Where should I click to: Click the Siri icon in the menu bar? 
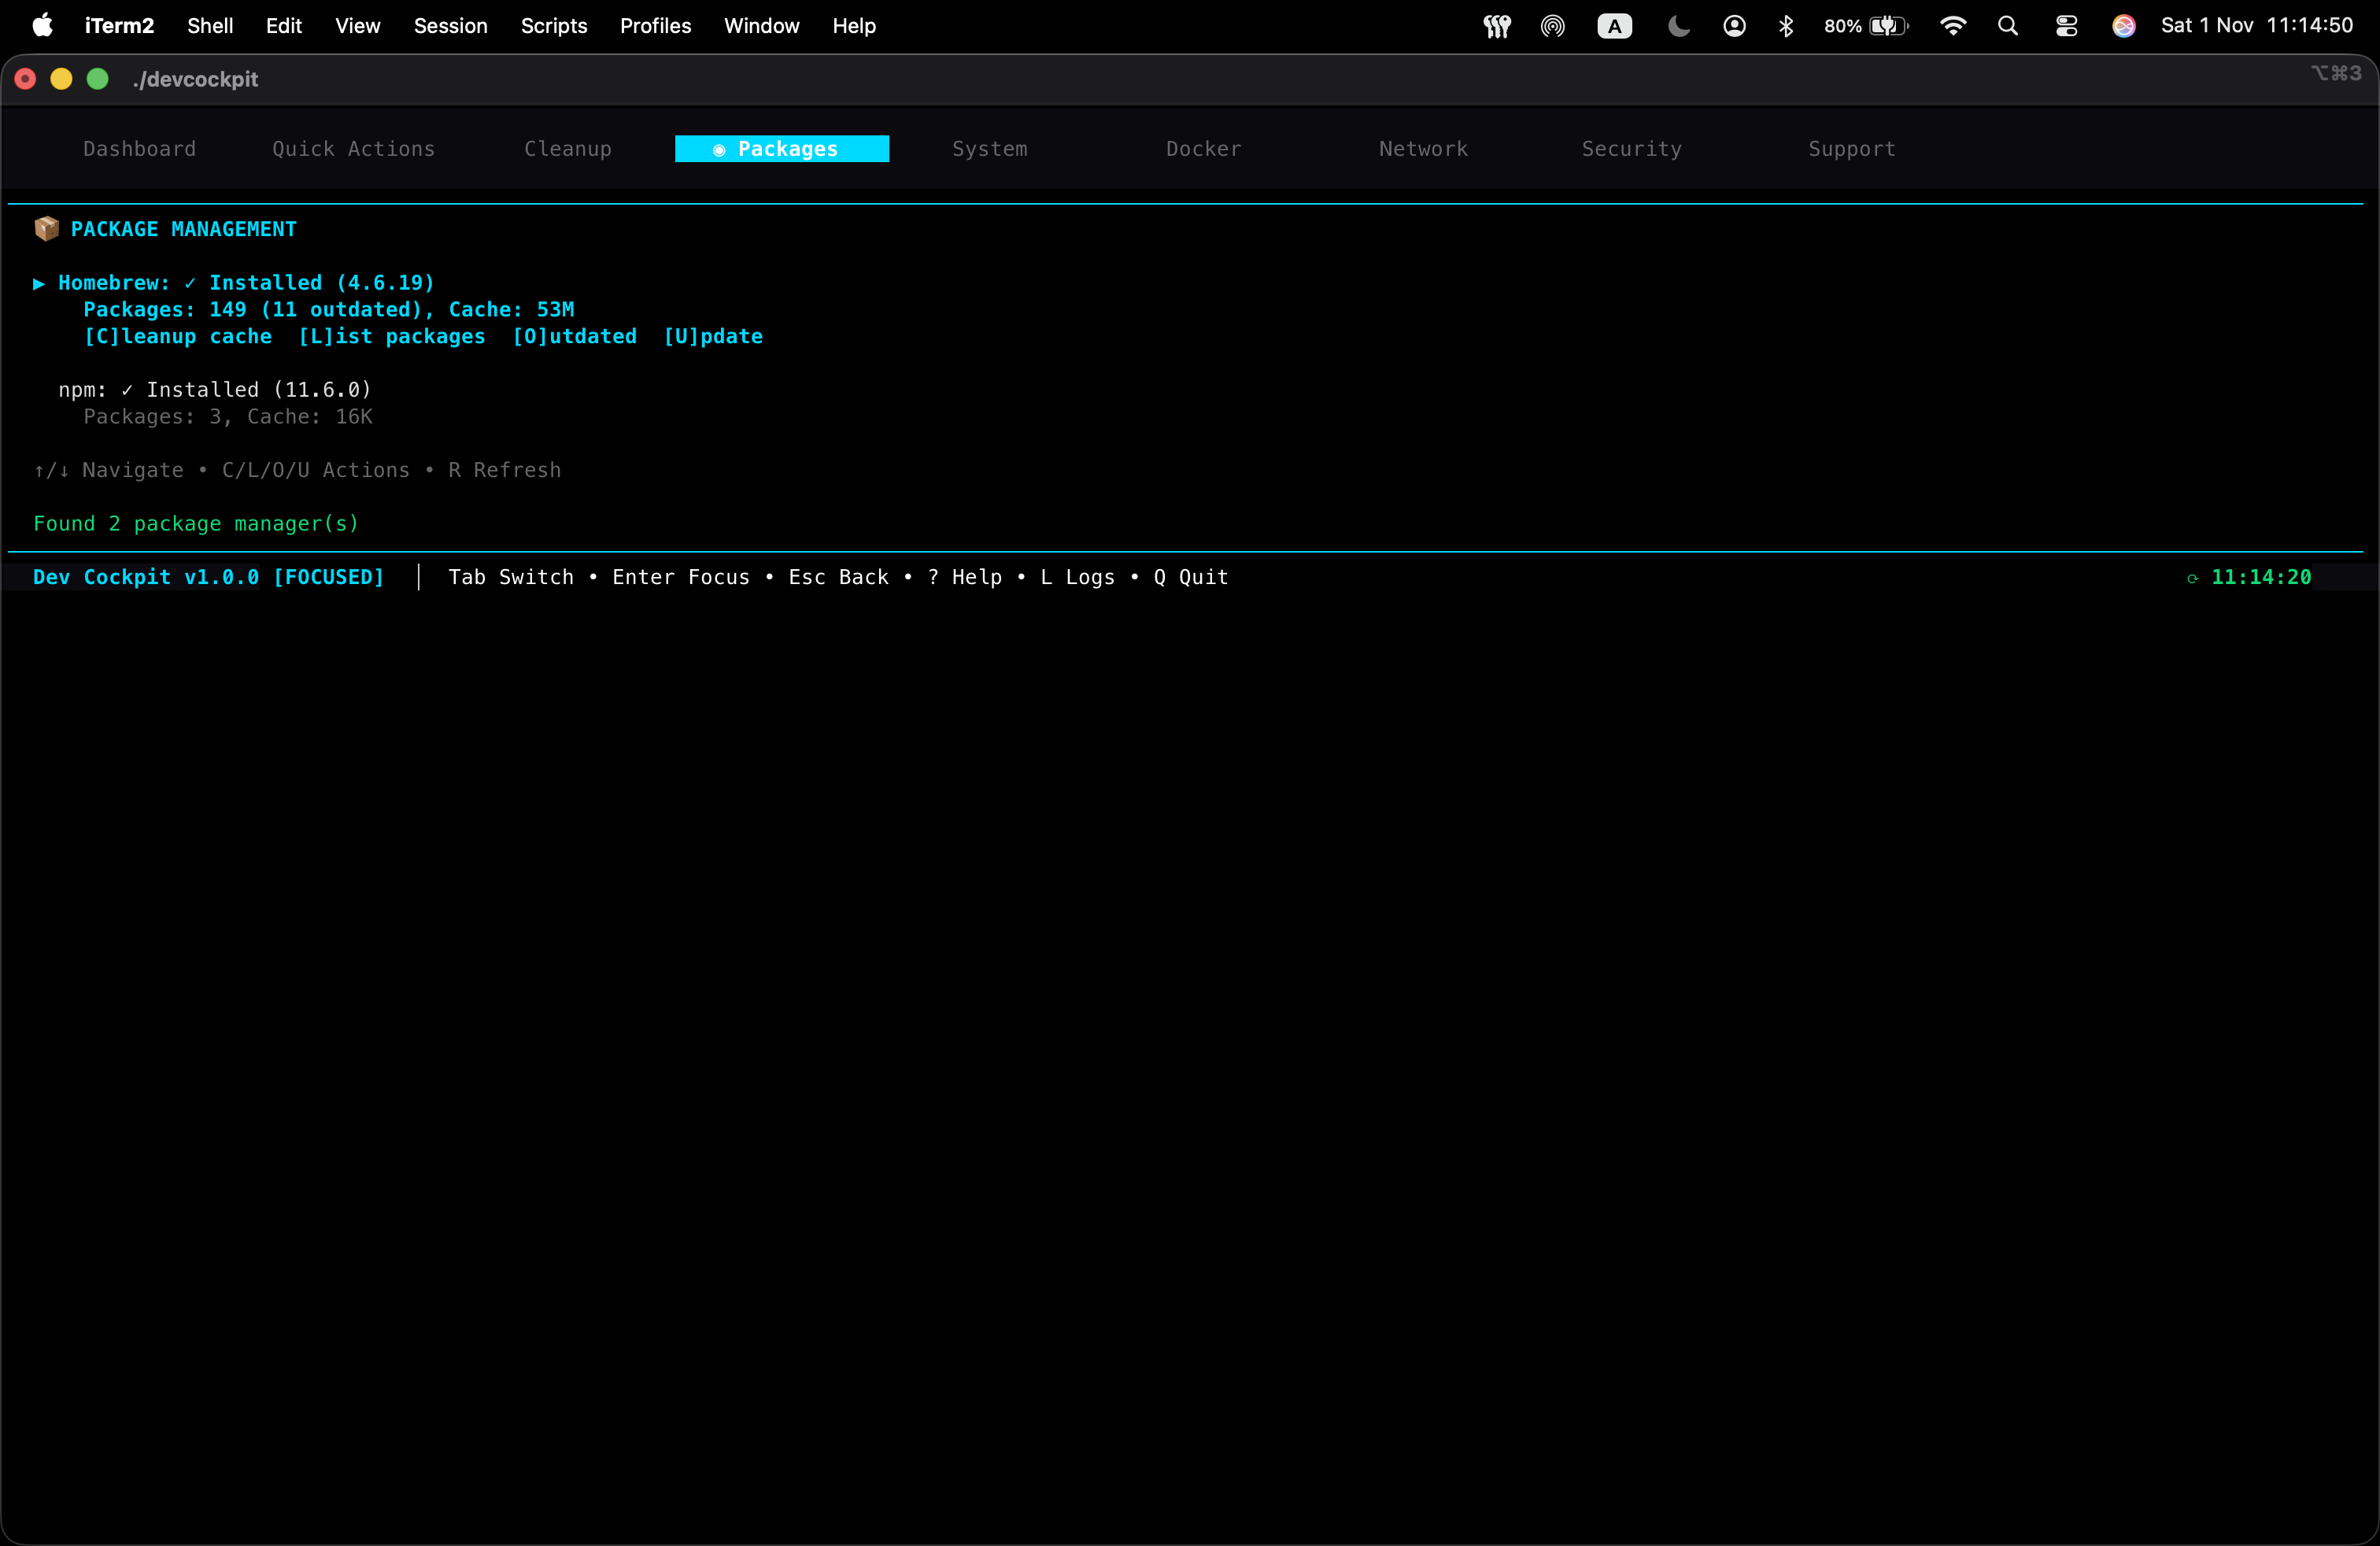[x=2124, y=26]
